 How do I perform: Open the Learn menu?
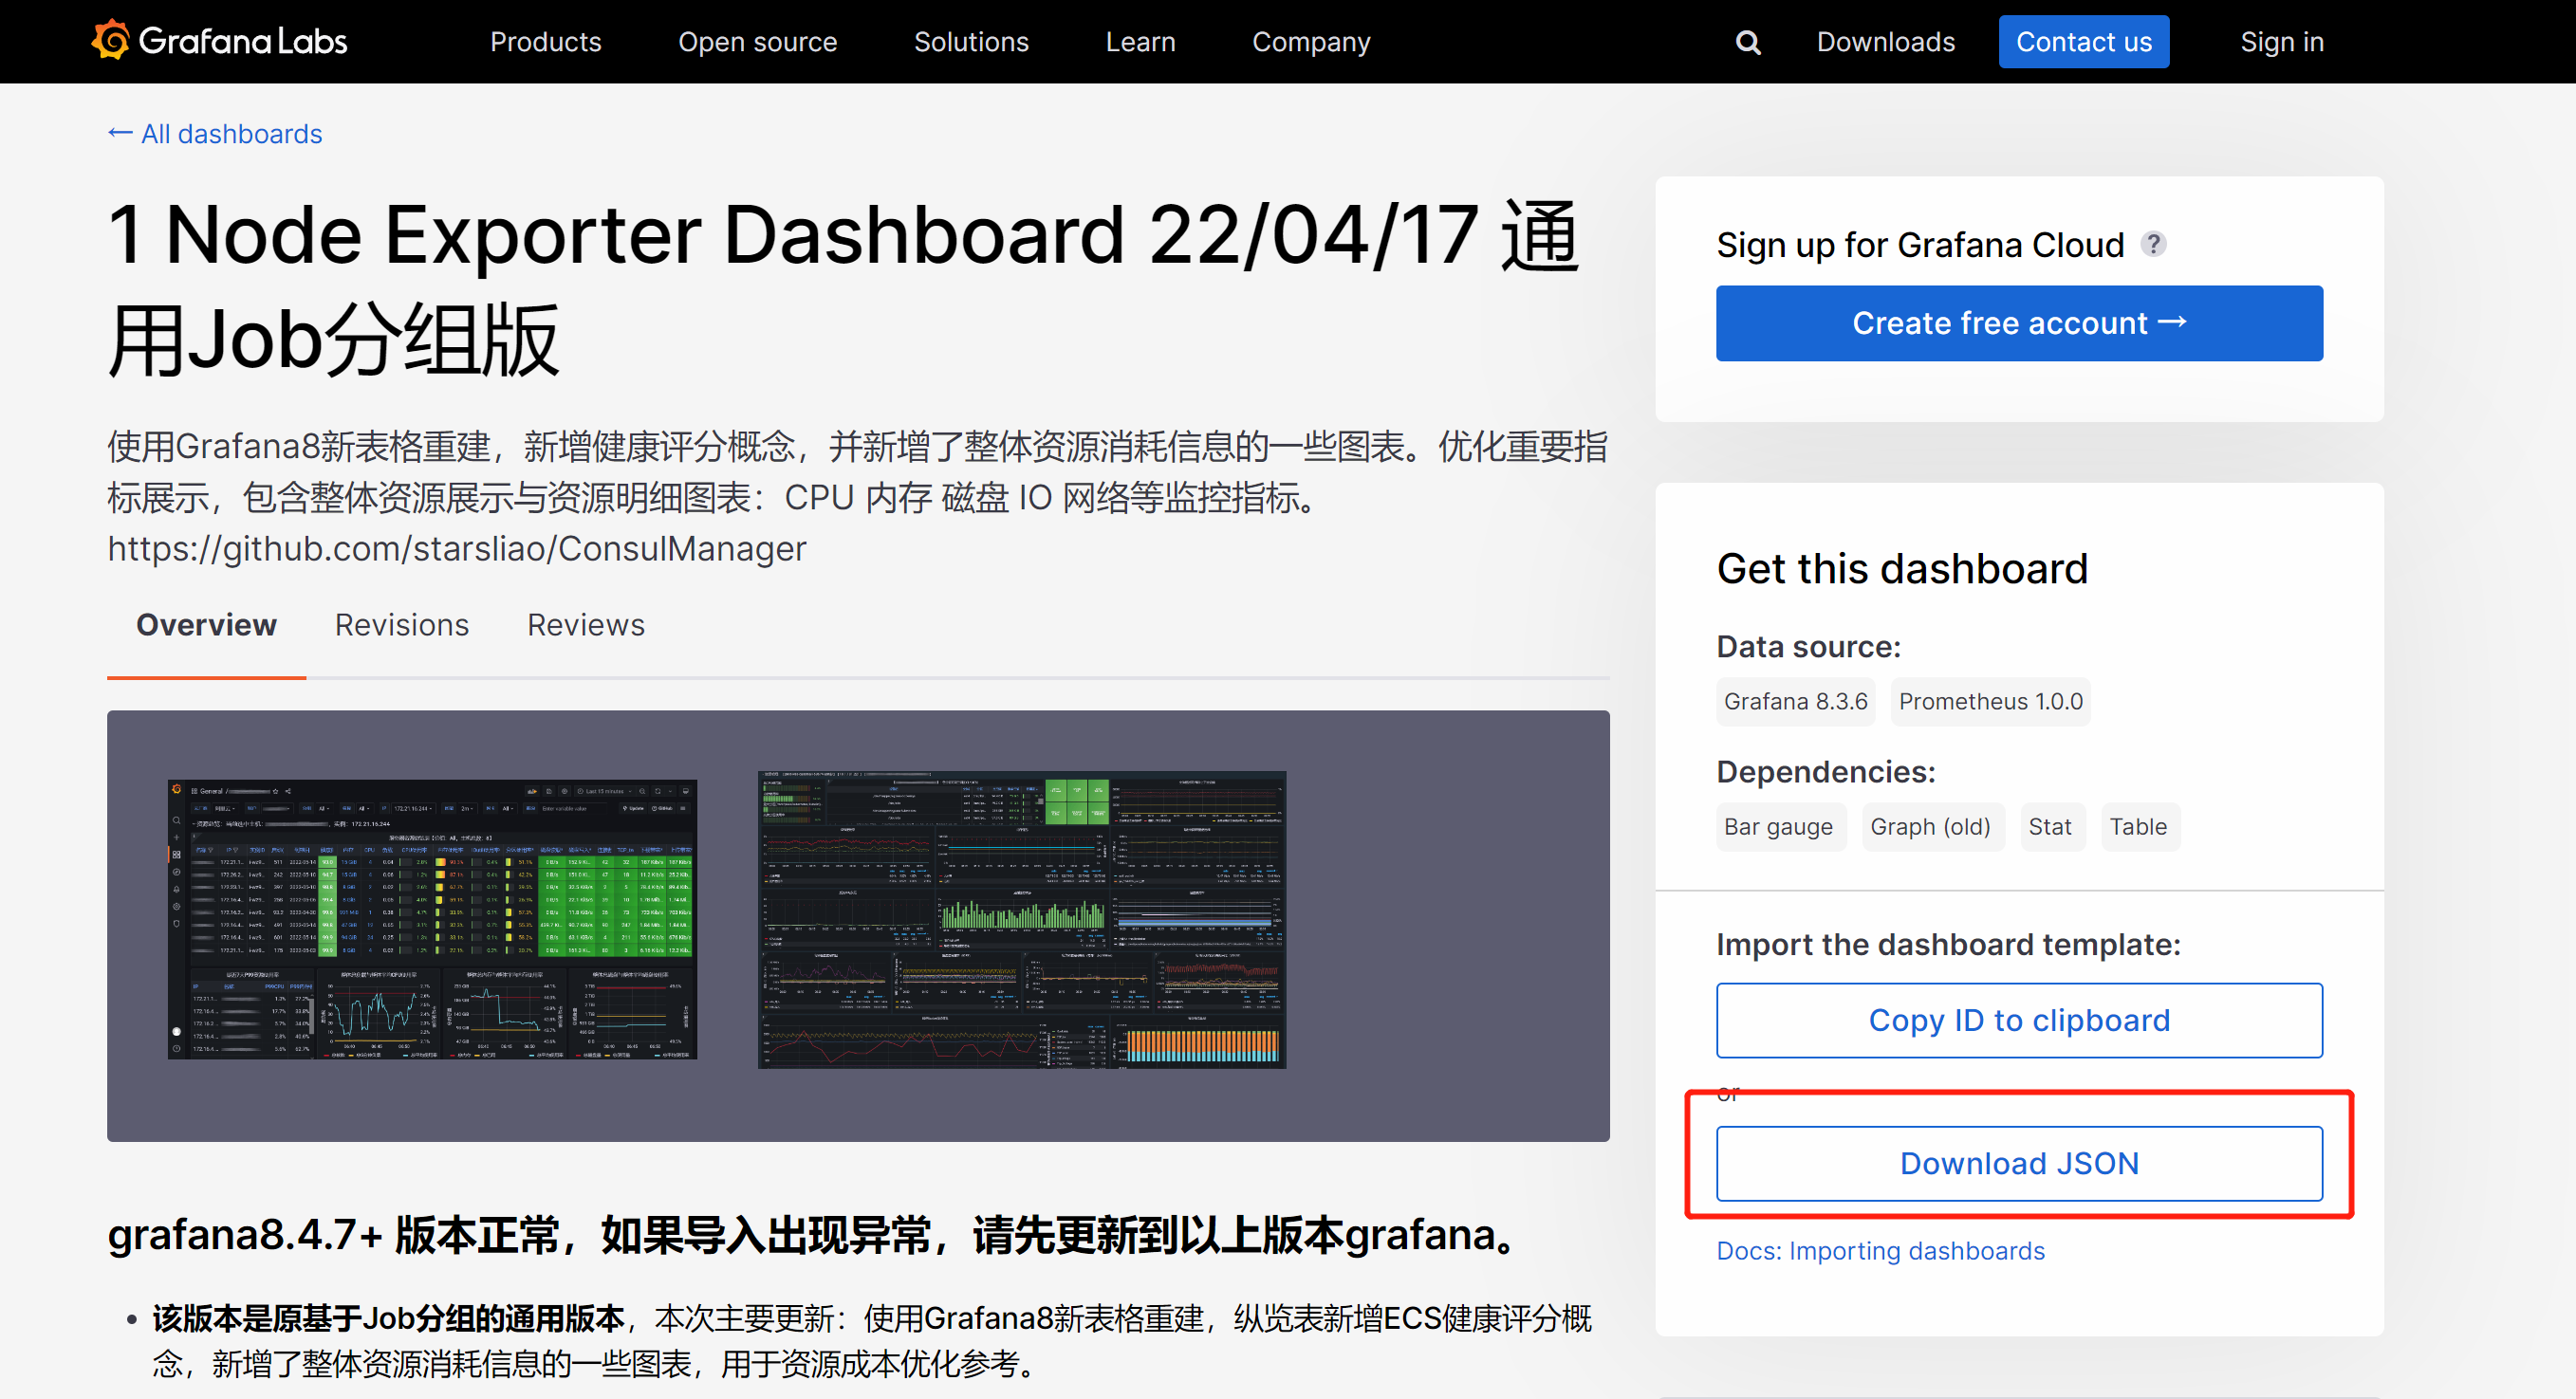[x=1140, y=42]
